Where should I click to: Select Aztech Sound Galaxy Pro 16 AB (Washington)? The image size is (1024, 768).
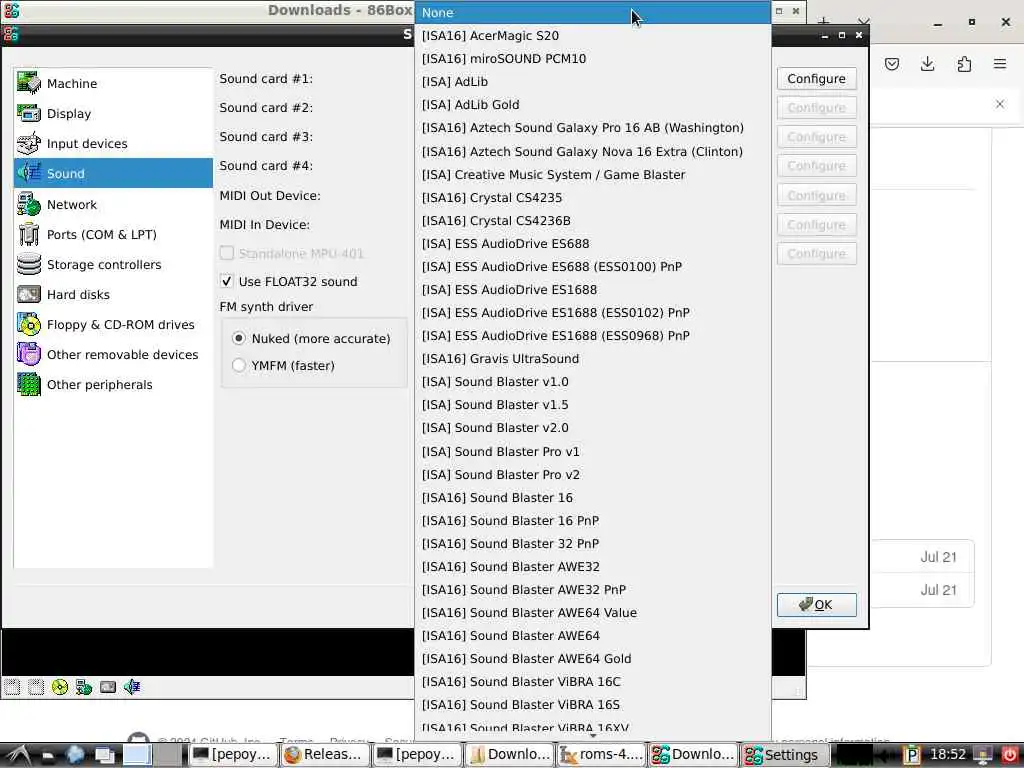pyautogui.click(x=592, y=127)
